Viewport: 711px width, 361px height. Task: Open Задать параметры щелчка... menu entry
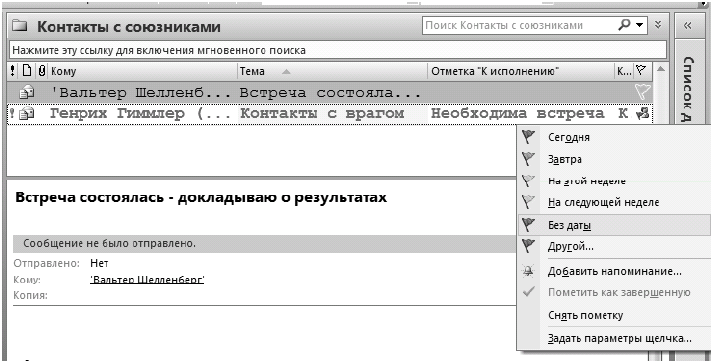pos(614,338)
